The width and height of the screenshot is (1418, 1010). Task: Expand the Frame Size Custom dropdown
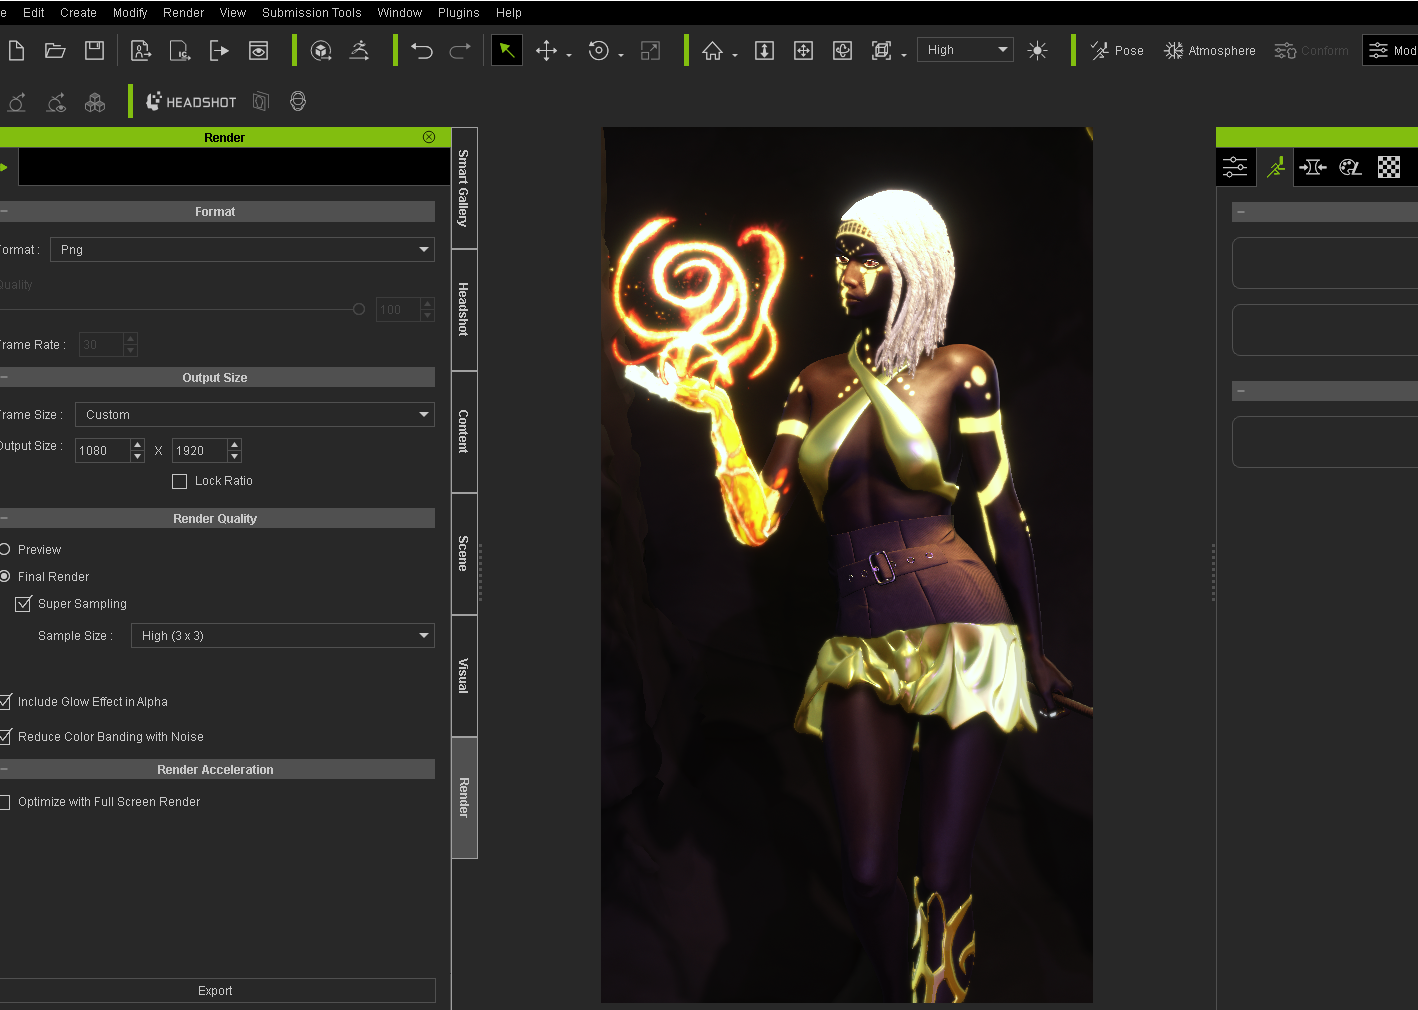point(254,415)
